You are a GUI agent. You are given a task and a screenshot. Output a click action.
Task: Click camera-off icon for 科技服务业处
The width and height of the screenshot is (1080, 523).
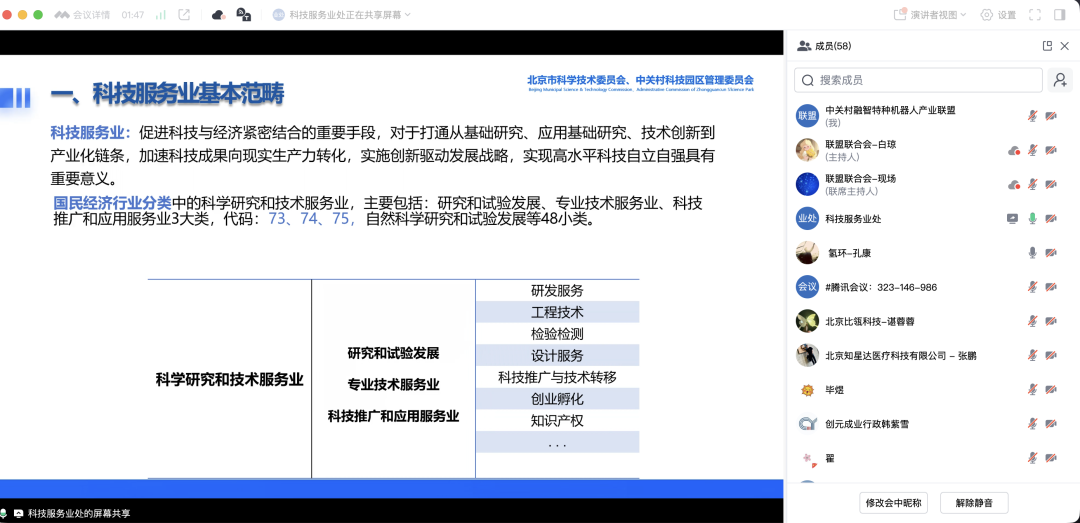coord(1051,218)
